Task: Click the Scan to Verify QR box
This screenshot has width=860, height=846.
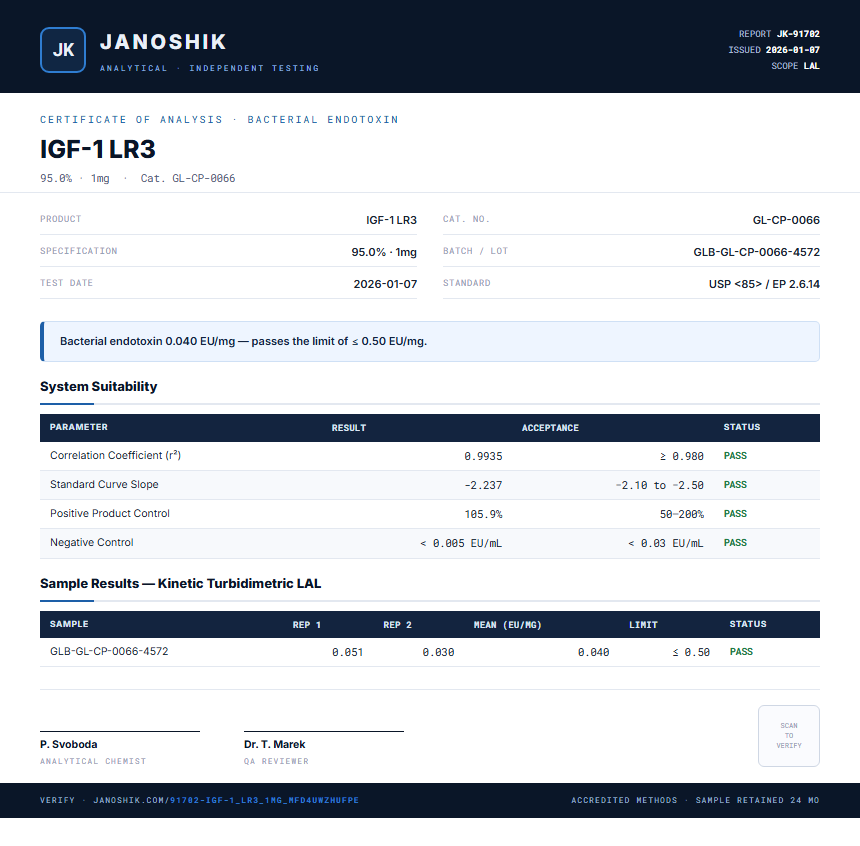Action: (x=789, y=736)
